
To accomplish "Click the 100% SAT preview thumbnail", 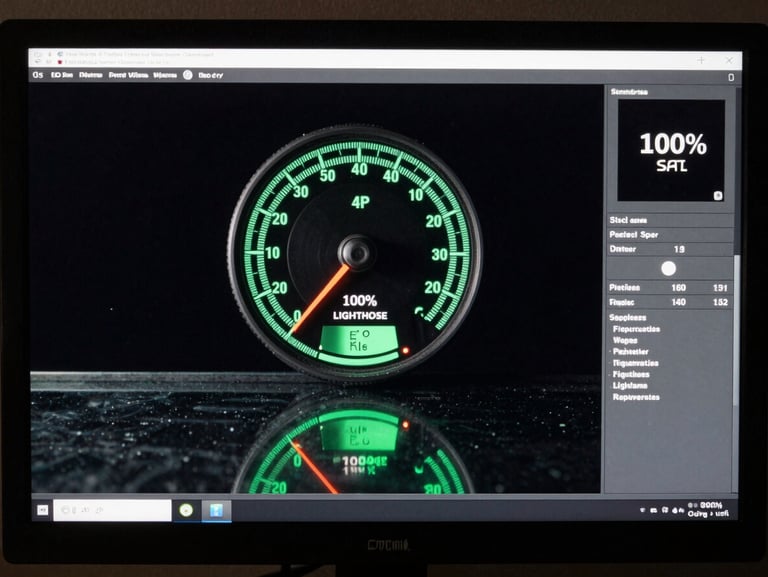I will click(671, 151).
